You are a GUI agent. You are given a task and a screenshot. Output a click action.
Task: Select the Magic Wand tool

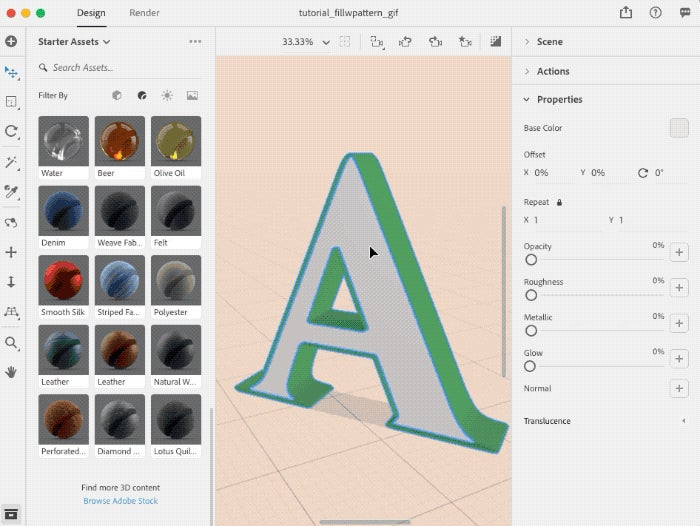[x=11, y=162]
